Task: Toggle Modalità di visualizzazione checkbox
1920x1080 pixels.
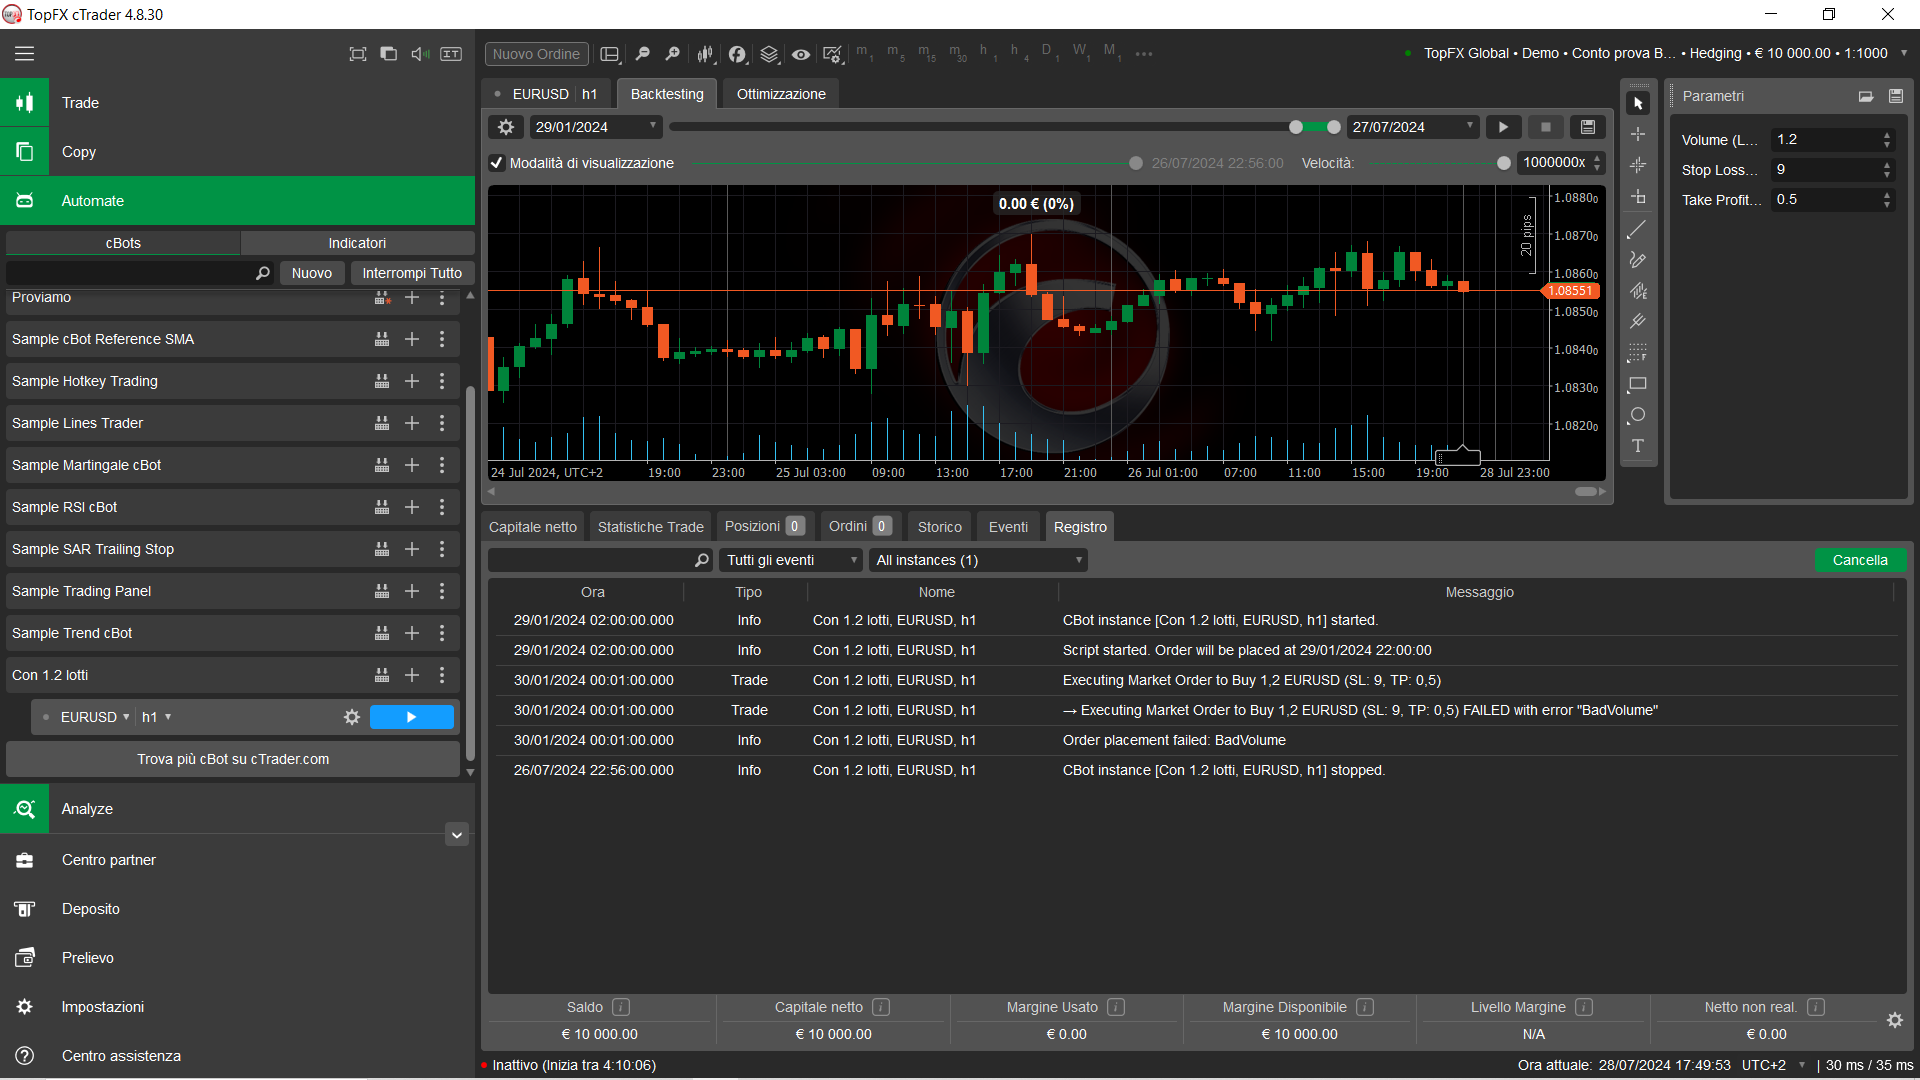Action: point(497,163)
